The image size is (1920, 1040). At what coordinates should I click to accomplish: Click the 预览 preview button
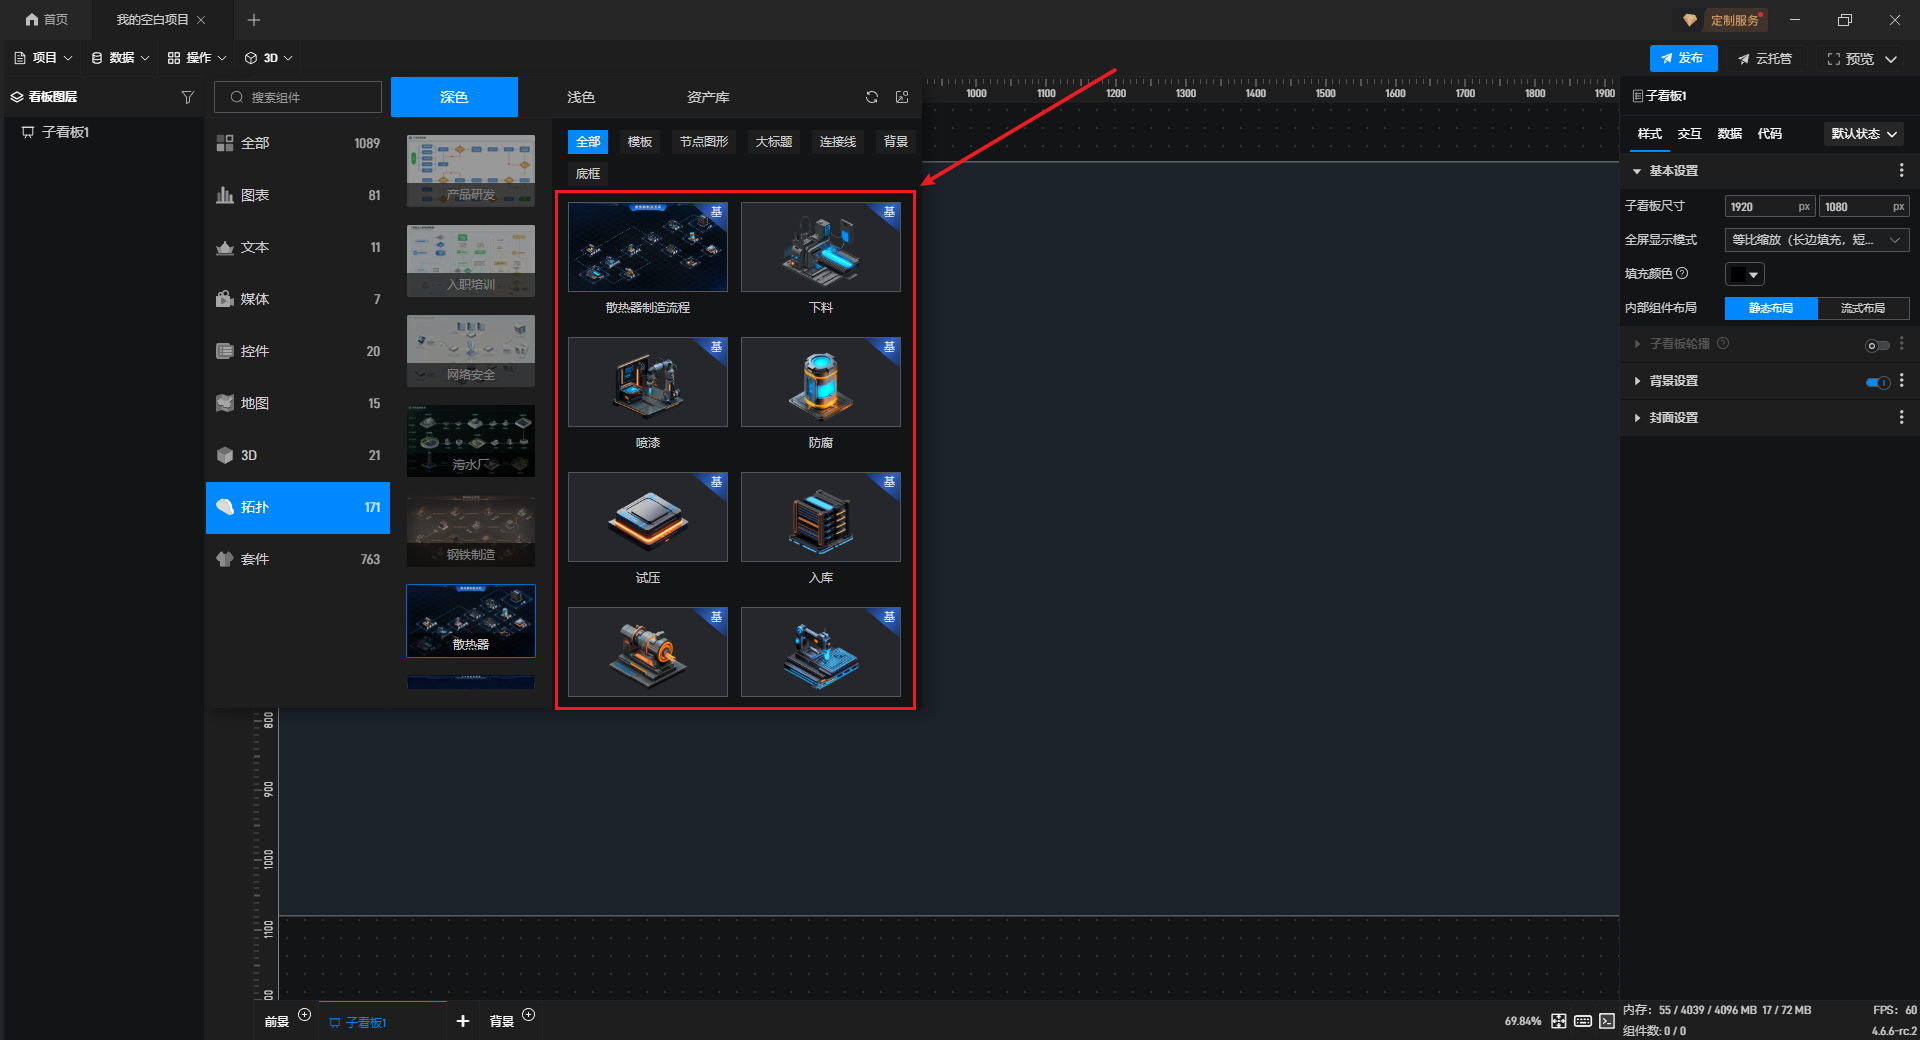[x=1851, y=59]
